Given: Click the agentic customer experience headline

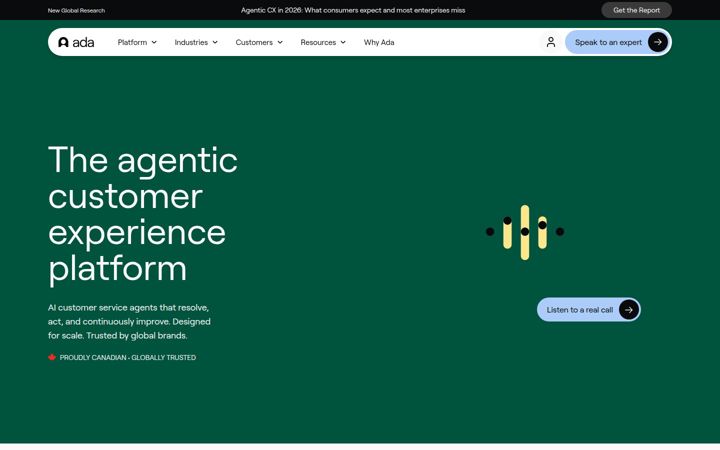Looking at the screenshot, I should (x=143, y=214).
